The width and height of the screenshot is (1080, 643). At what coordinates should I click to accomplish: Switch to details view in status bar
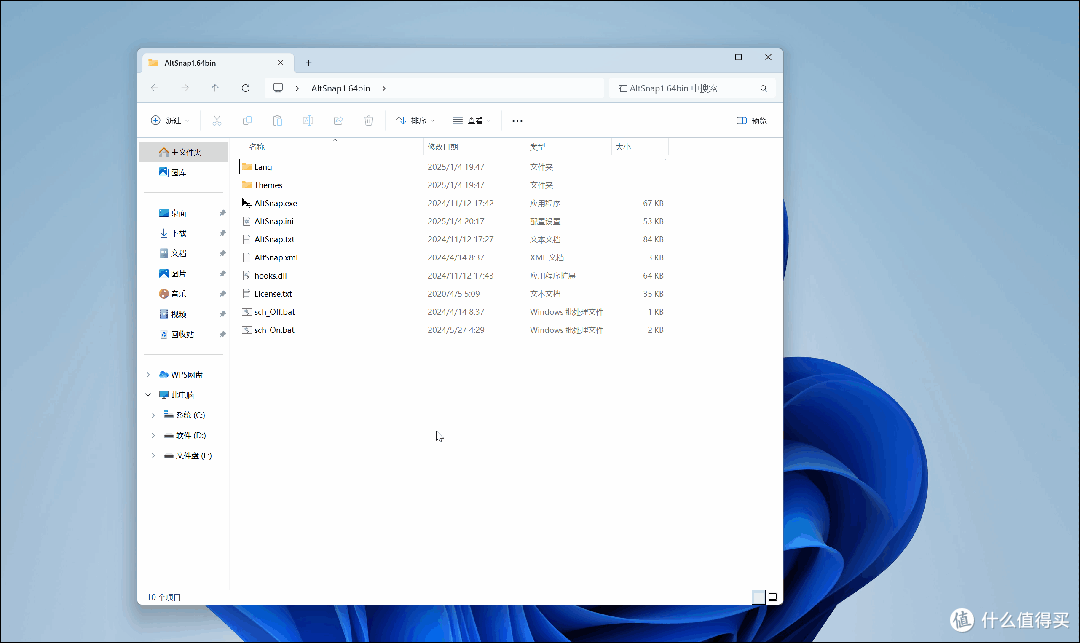[758, 597]
